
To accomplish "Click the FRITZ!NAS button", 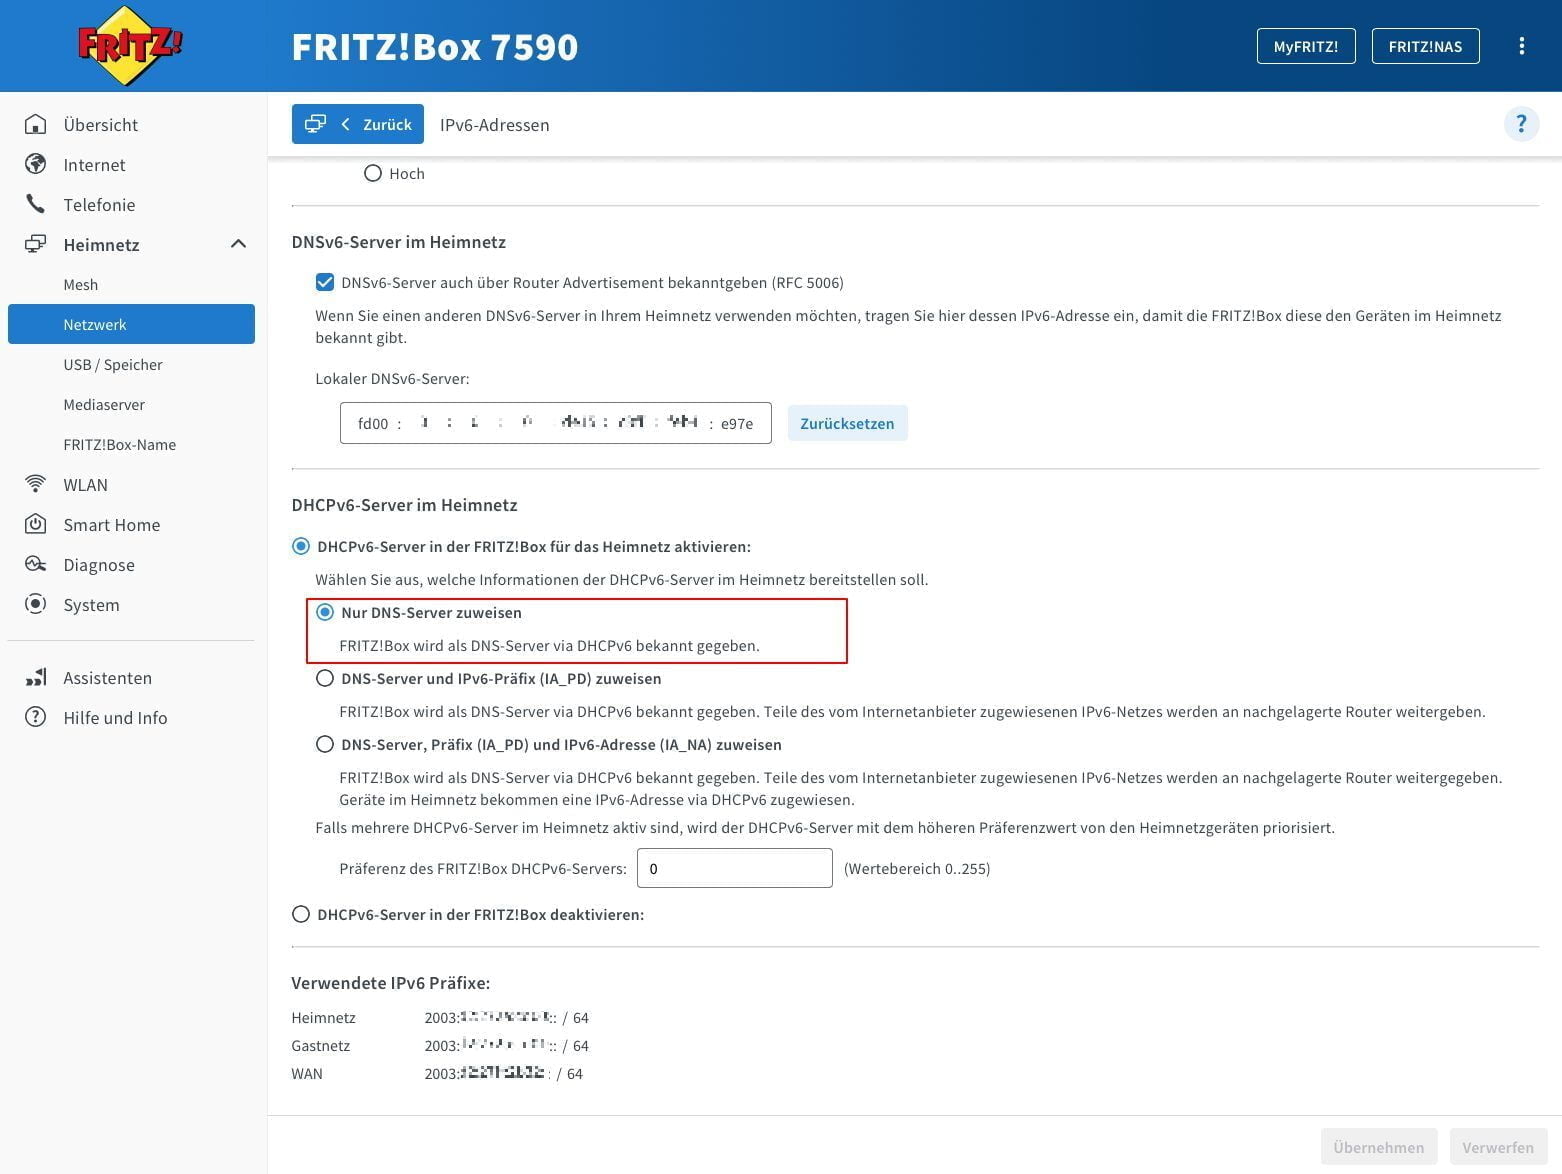I will 1425,46.
